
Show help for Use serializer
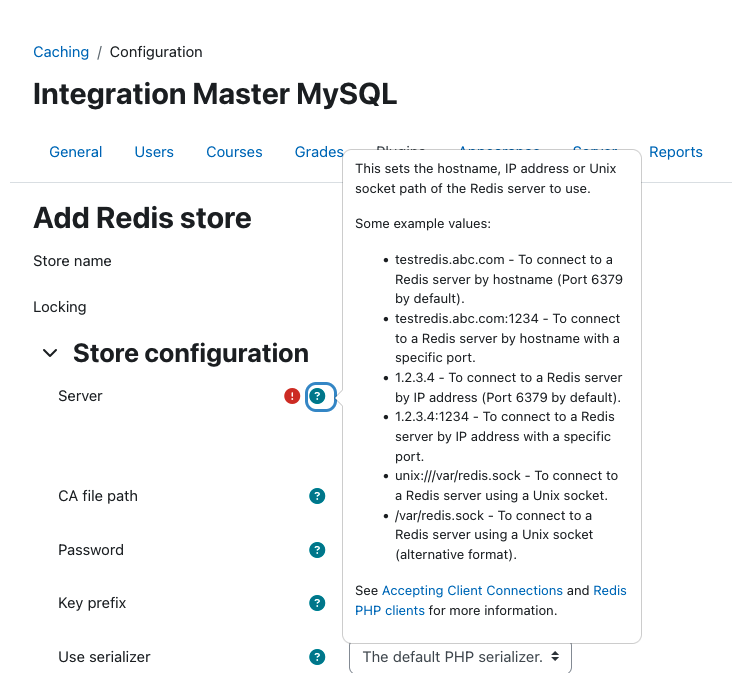click(317, 657)
